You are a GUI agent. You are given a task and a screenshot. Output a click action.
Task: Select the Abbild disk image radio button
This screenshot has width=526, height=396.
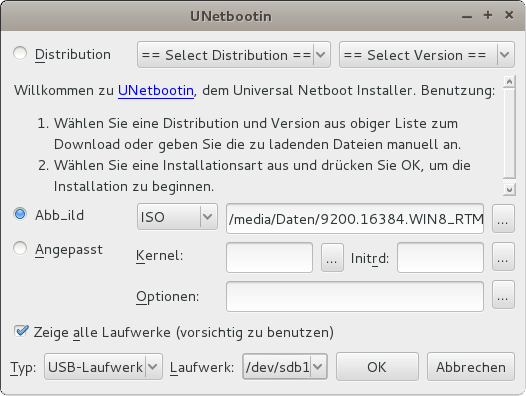coord(20,214)
